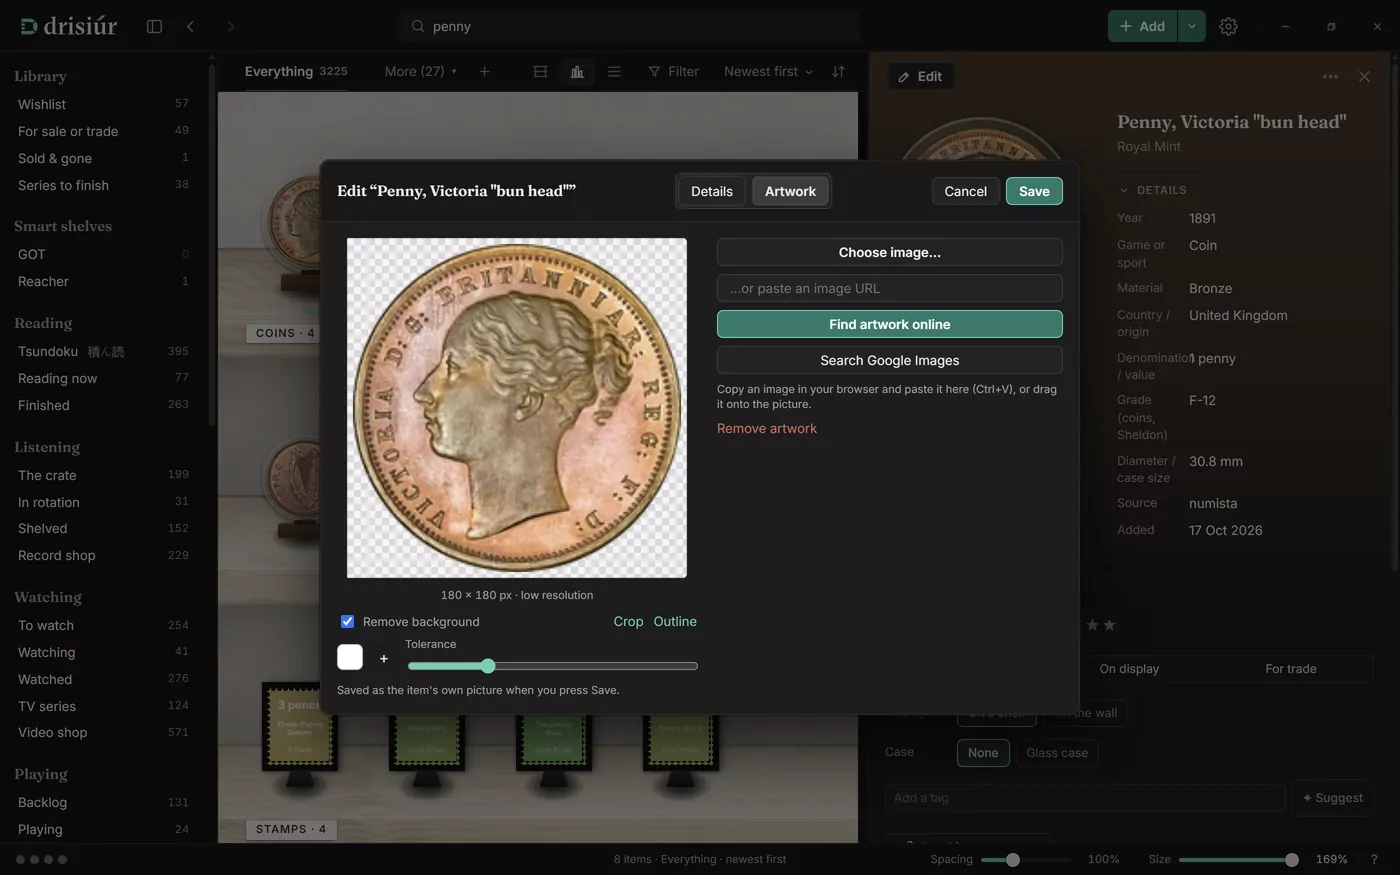Open the Newest first sort dropdown
The height and width of the screenshot is (875, 1400).
768,71
